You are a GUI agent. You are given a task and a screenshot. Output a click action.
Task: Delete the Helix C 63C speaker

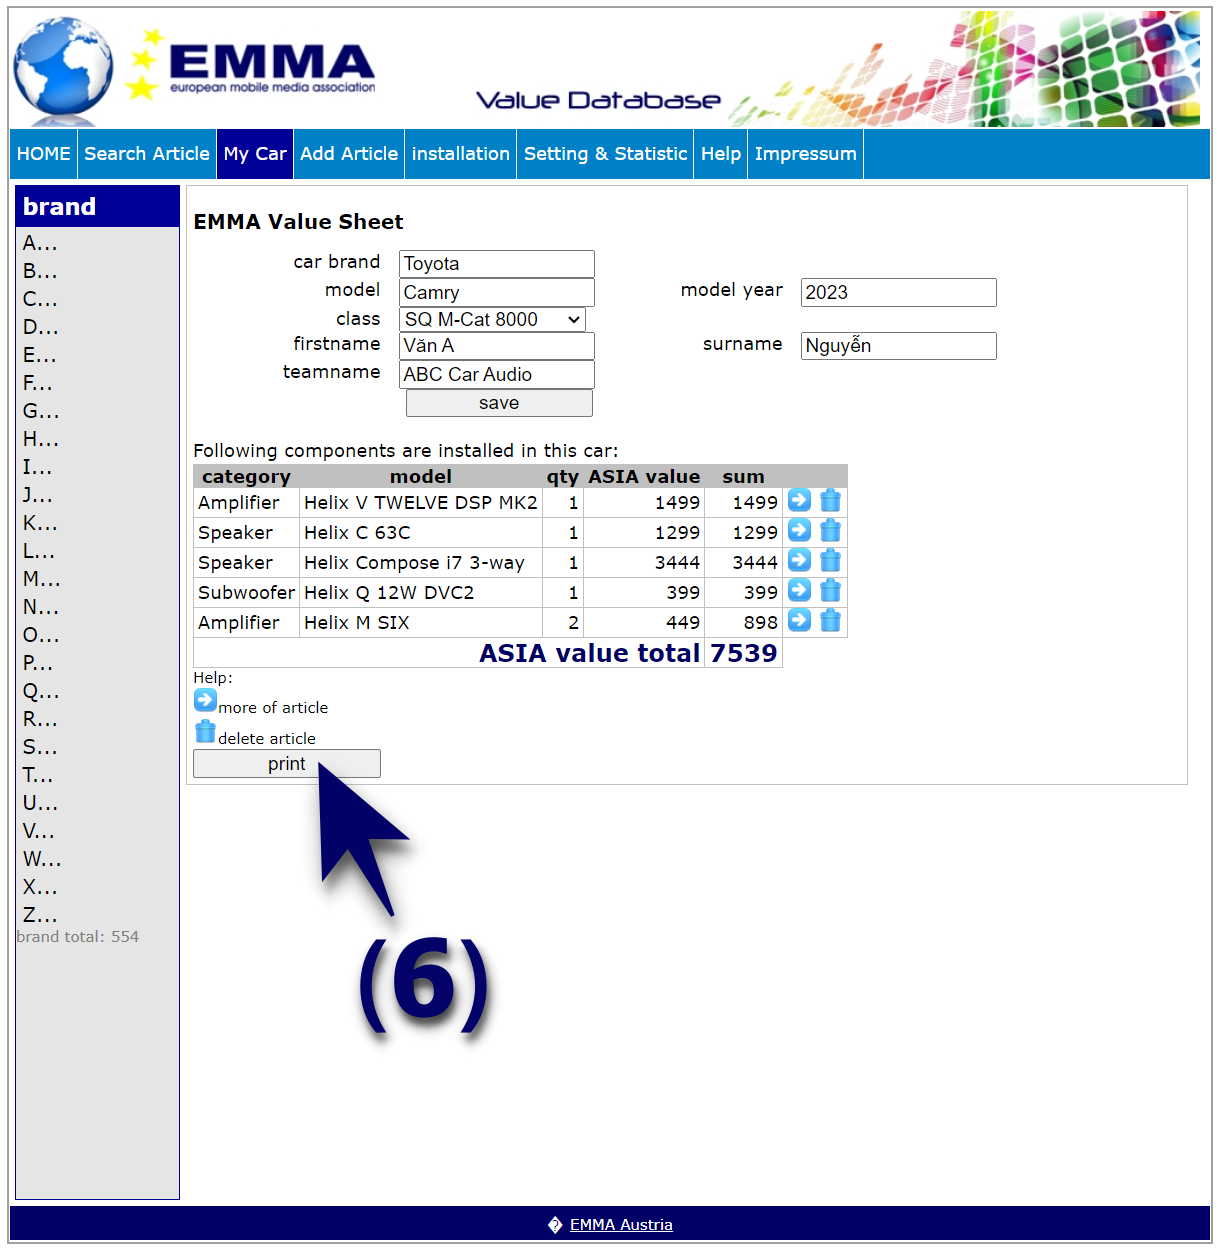click(x=830, y=530)
